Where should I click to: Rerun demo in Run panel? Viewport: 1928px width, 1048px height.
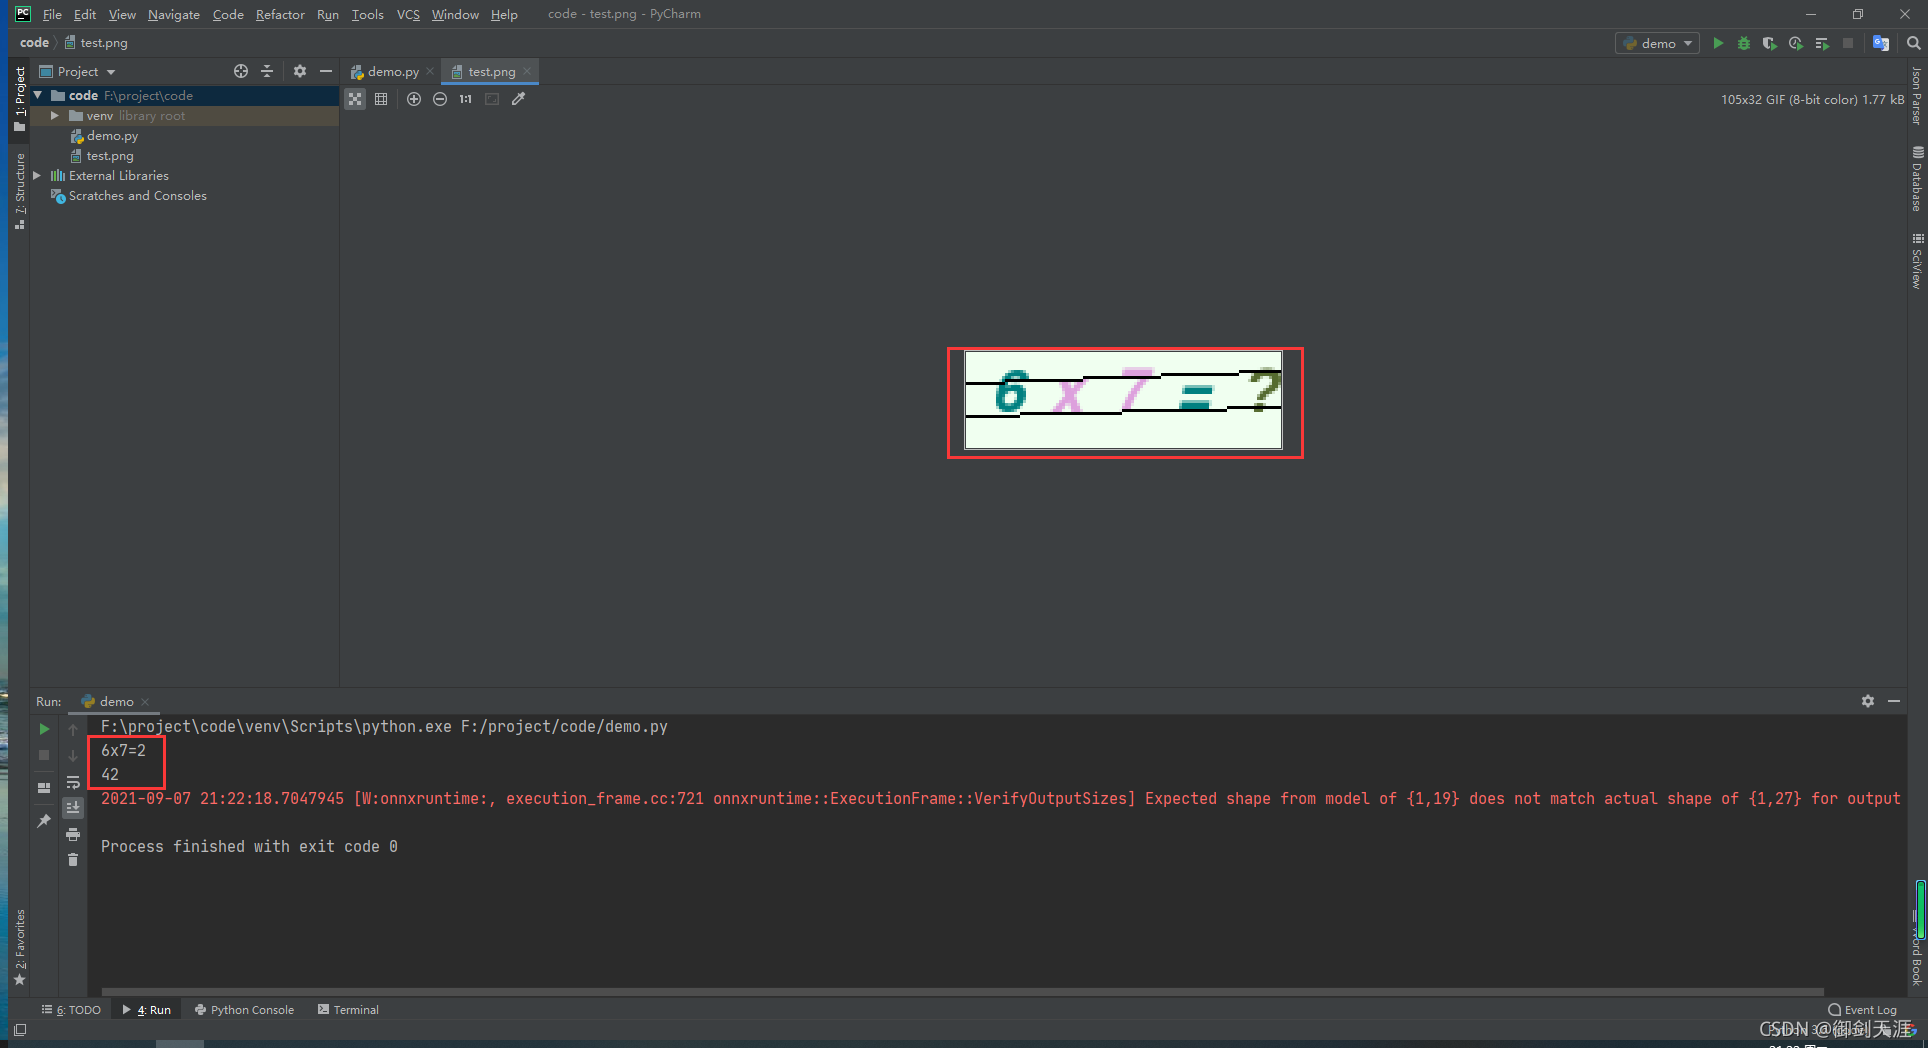[x=44, y=729]
